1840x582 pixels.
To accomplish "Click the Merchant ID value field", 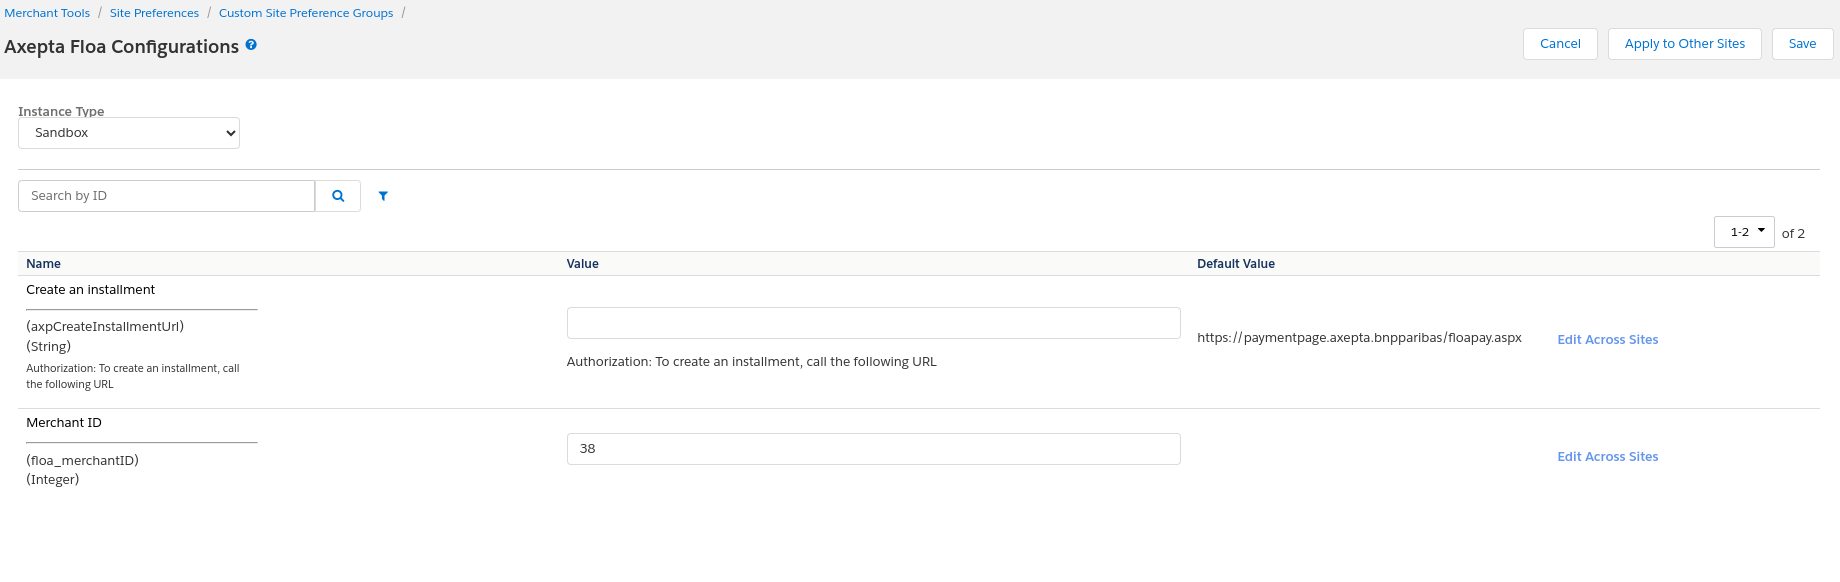I will tap(873, 449).
